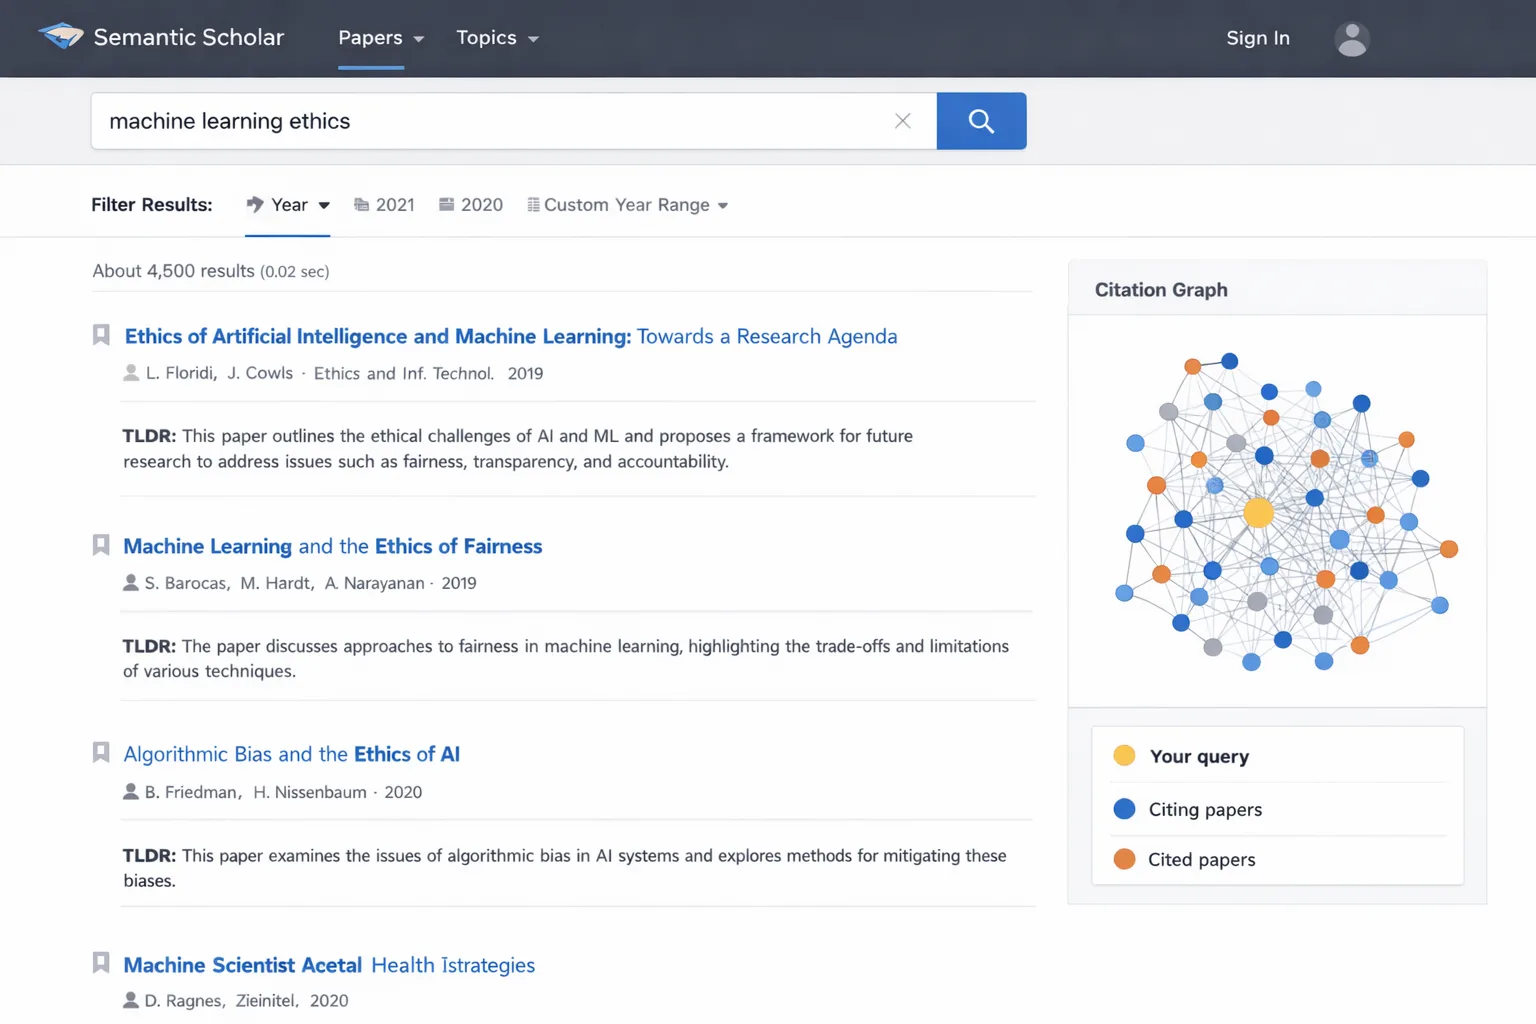Open the Algorithmic Bias and Ethics of AI paper
Screen dimensions: 1536x1024
pos(291,754)
